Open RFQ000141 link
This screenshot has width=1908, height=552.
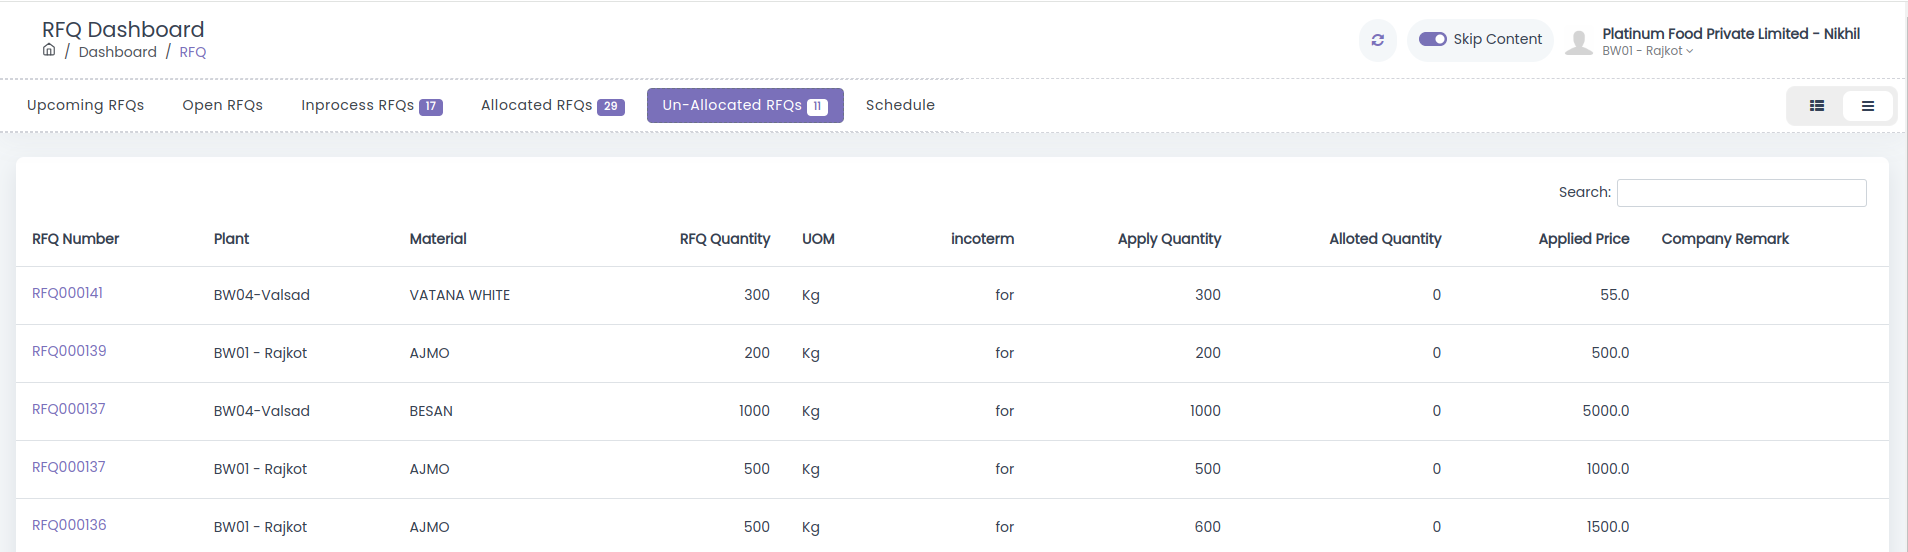click(x=67, y=293)
